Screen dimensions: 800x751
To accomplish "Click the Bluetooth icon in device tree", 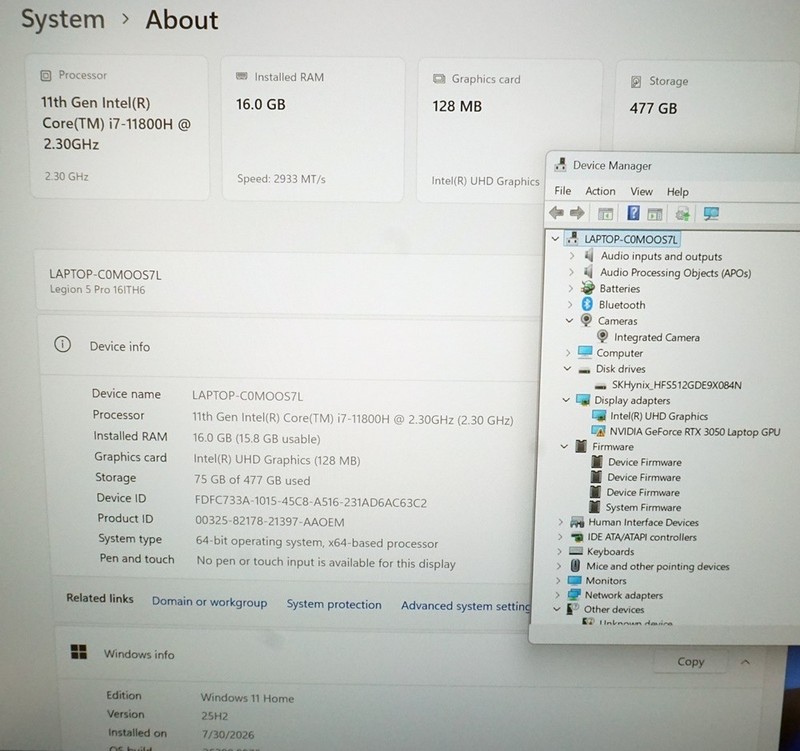I will point(587,304).
